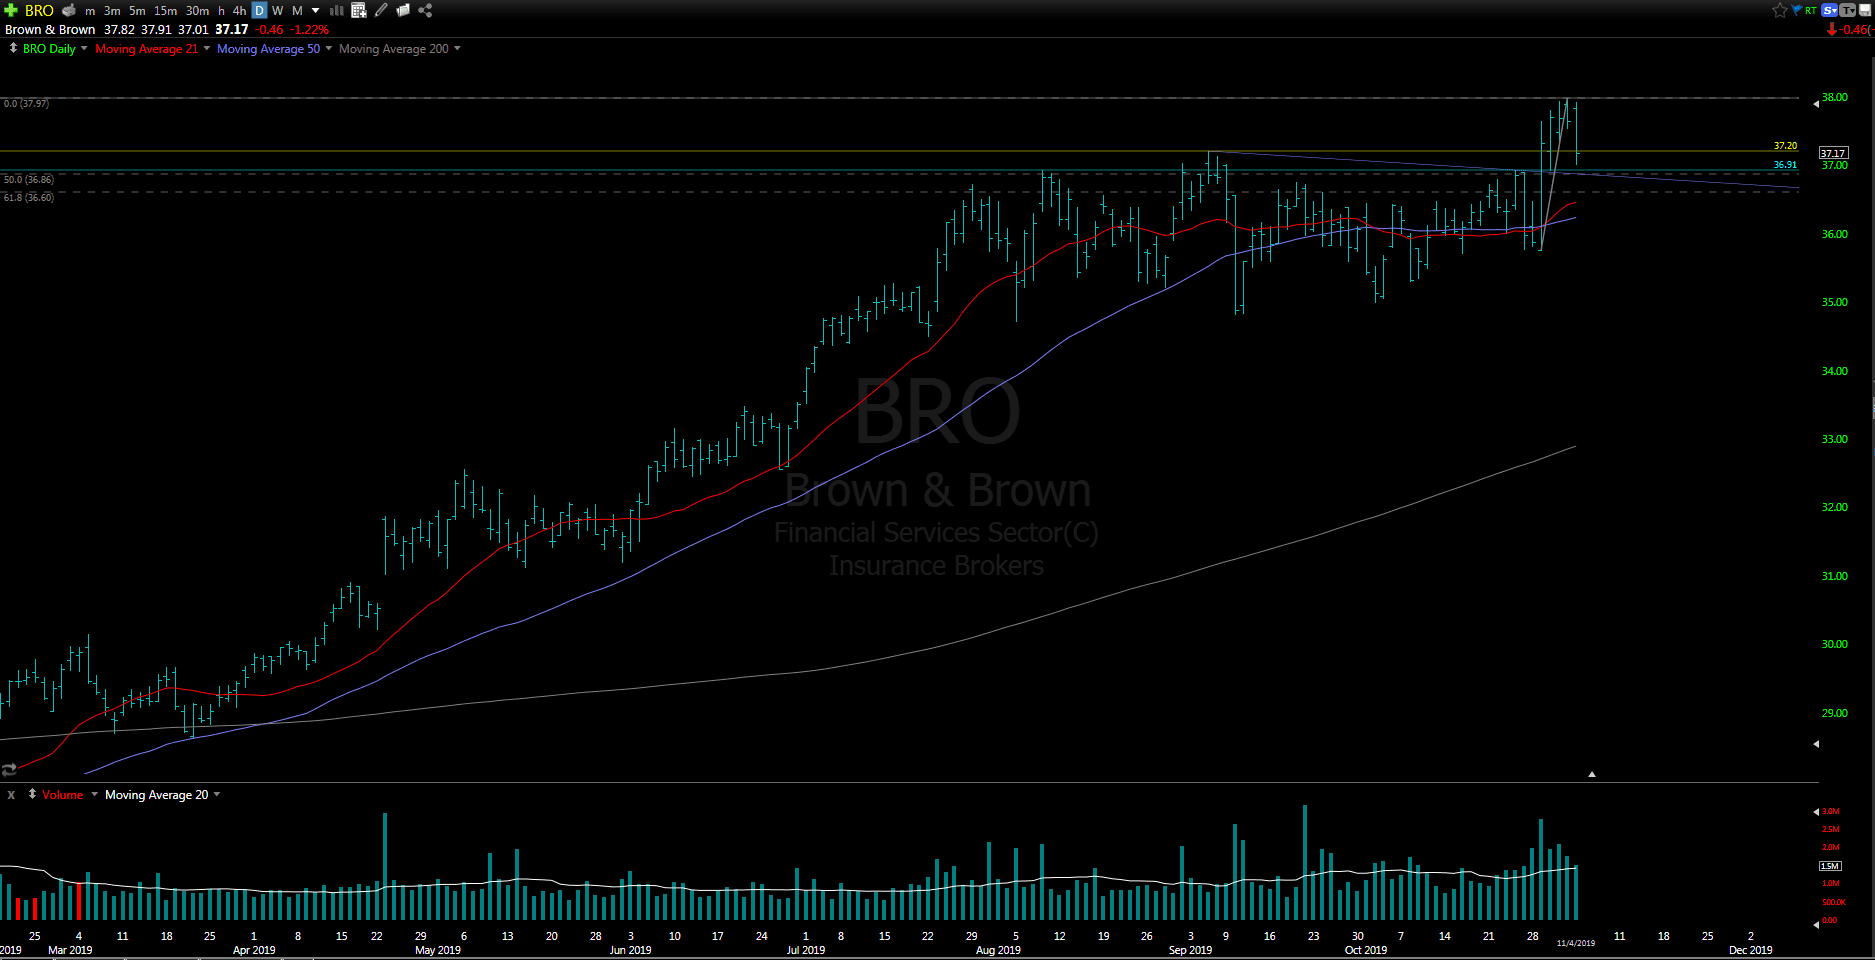Click the add indicator grid icon
Image resolution: width=1875 pixels, height=960 pixels.
359,10
